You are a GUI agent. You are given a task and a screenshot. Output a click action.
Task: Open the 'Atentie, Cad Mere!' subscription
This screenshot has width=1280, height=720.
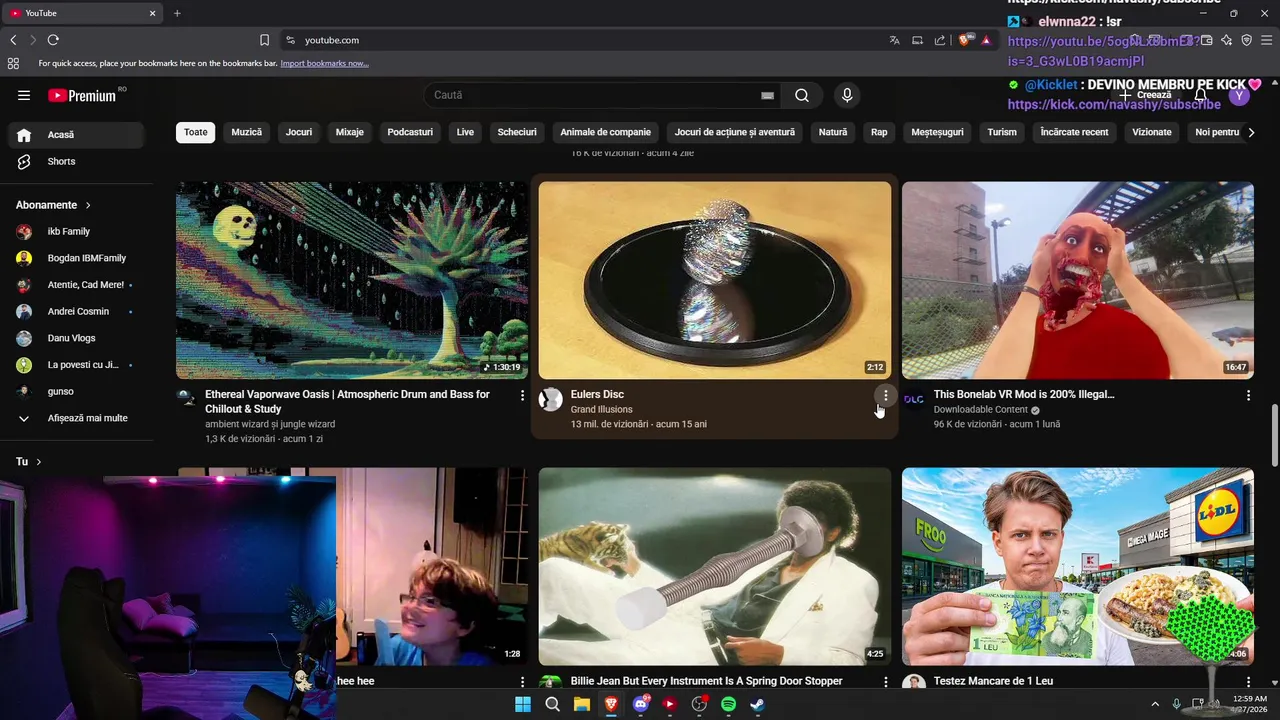tap(76, 285)
